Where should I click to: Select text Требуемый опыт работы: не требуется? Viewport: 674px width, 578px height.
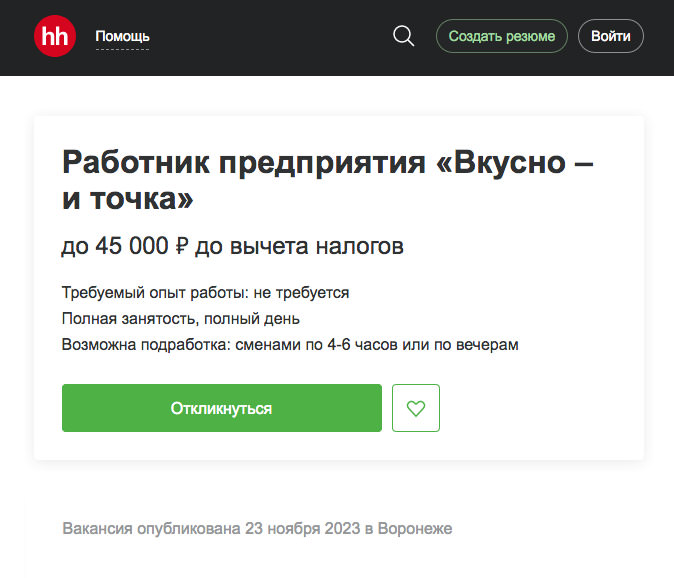pyautogui.click(x=205, y=293)
